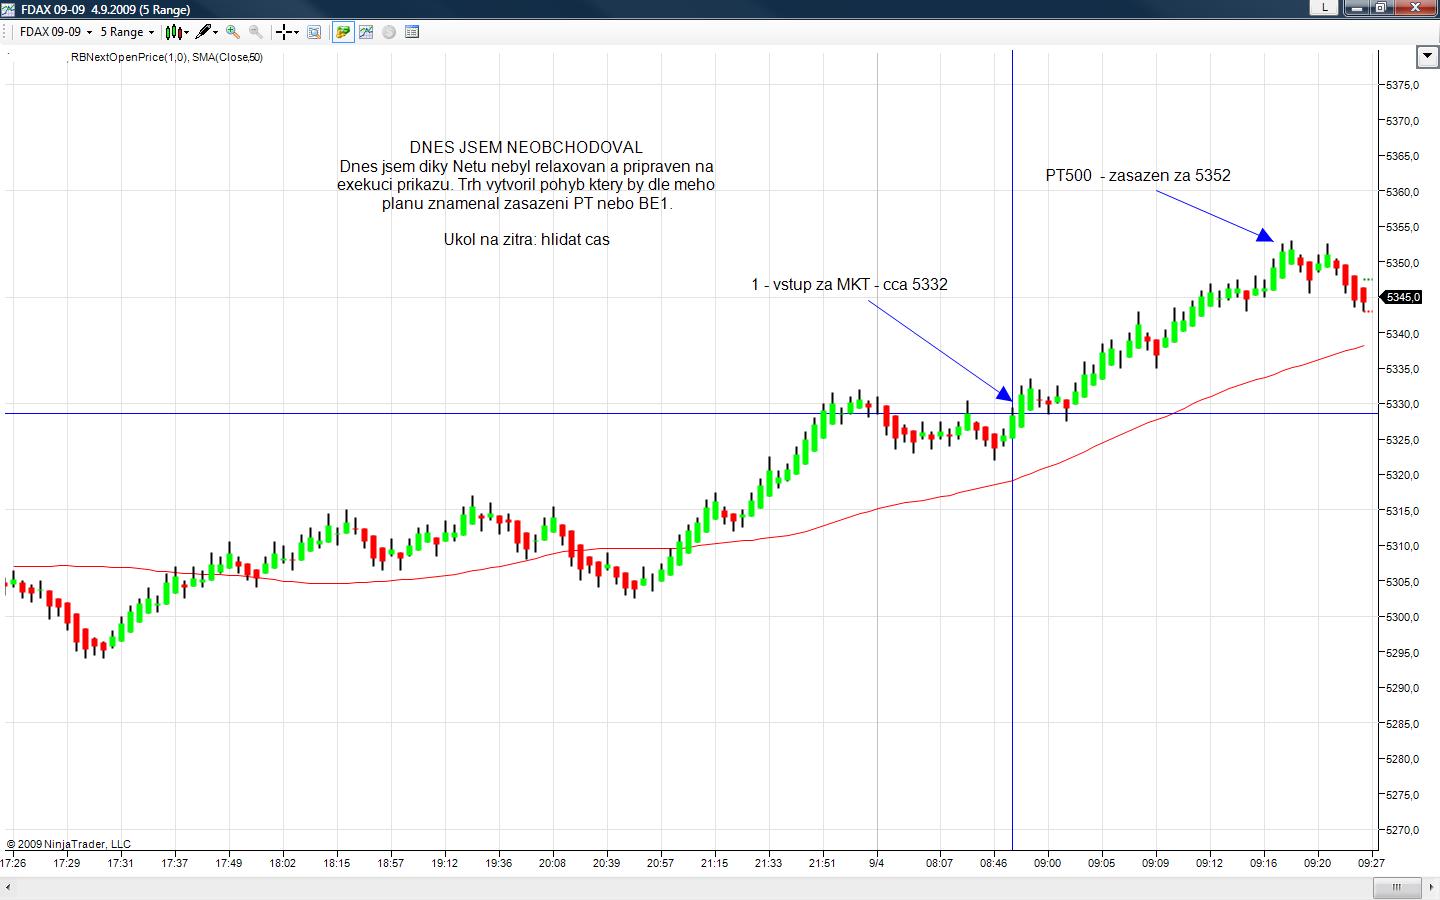The image size is (1440, 900).
Task: Open the FDAX 09-09 instrument dropdown
Action: click(x=56, y=32)
